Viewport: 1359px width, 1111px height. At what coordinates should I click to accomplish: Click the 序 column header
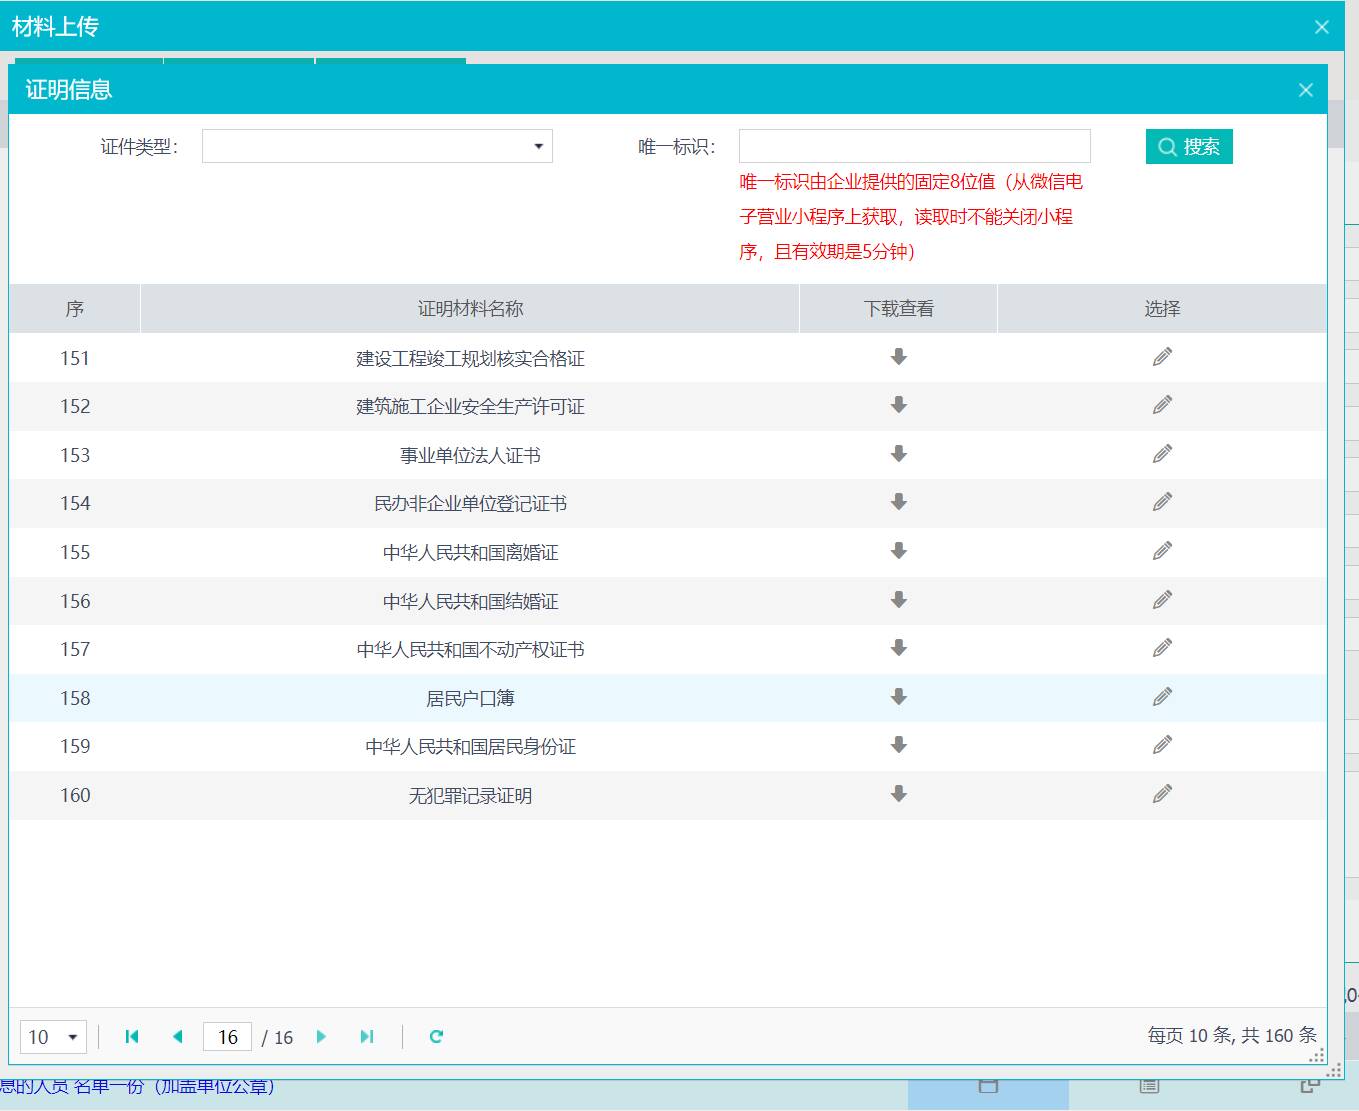(75, 309)
